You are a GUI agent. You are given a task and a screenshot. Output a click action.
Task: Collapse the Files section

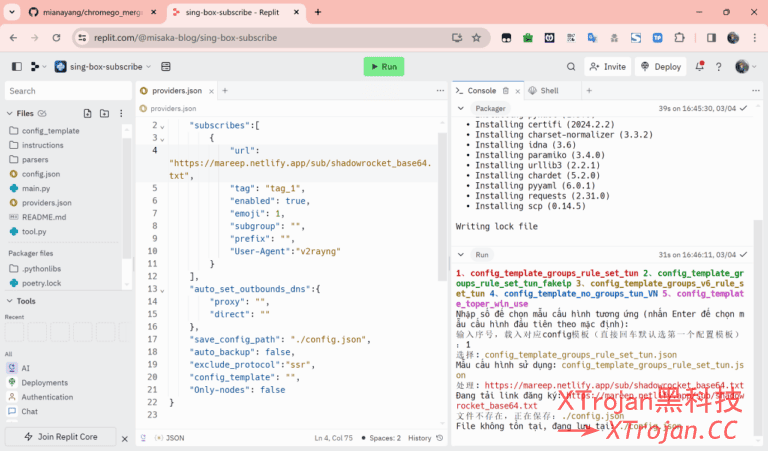pyautogui.click(x=11, y=114)
